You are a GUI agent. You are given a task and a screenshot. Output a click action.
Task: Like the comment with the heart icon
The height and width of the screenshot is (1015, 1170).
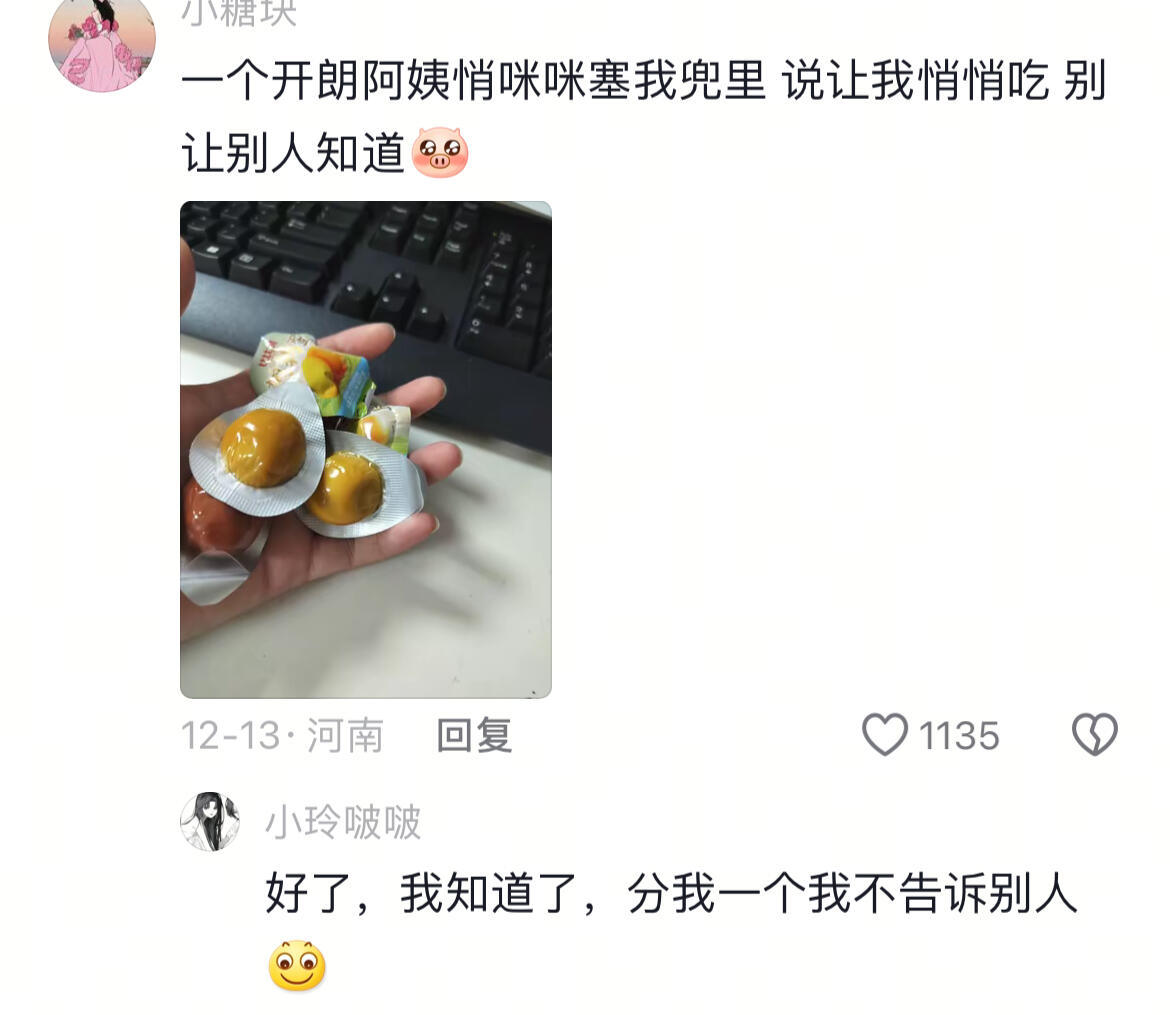click(x=885, y=734)
